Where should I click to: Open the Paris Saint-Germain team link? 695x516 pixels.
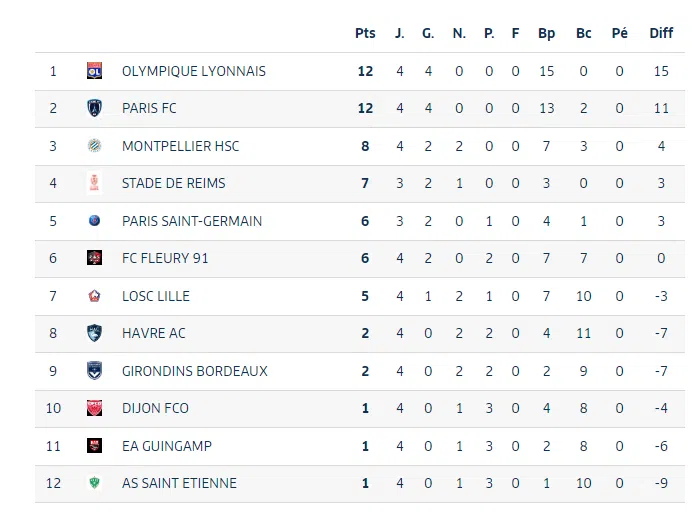[191, 221]
